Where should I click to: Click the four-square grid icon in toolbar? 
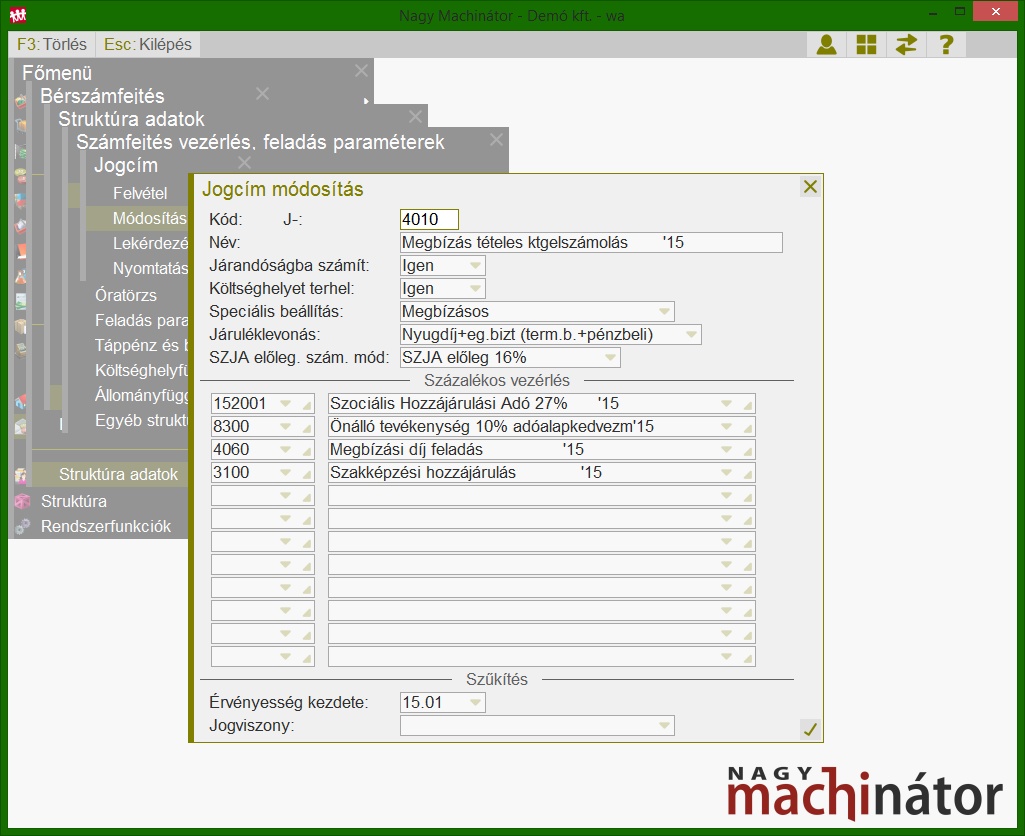pos(866,45)
